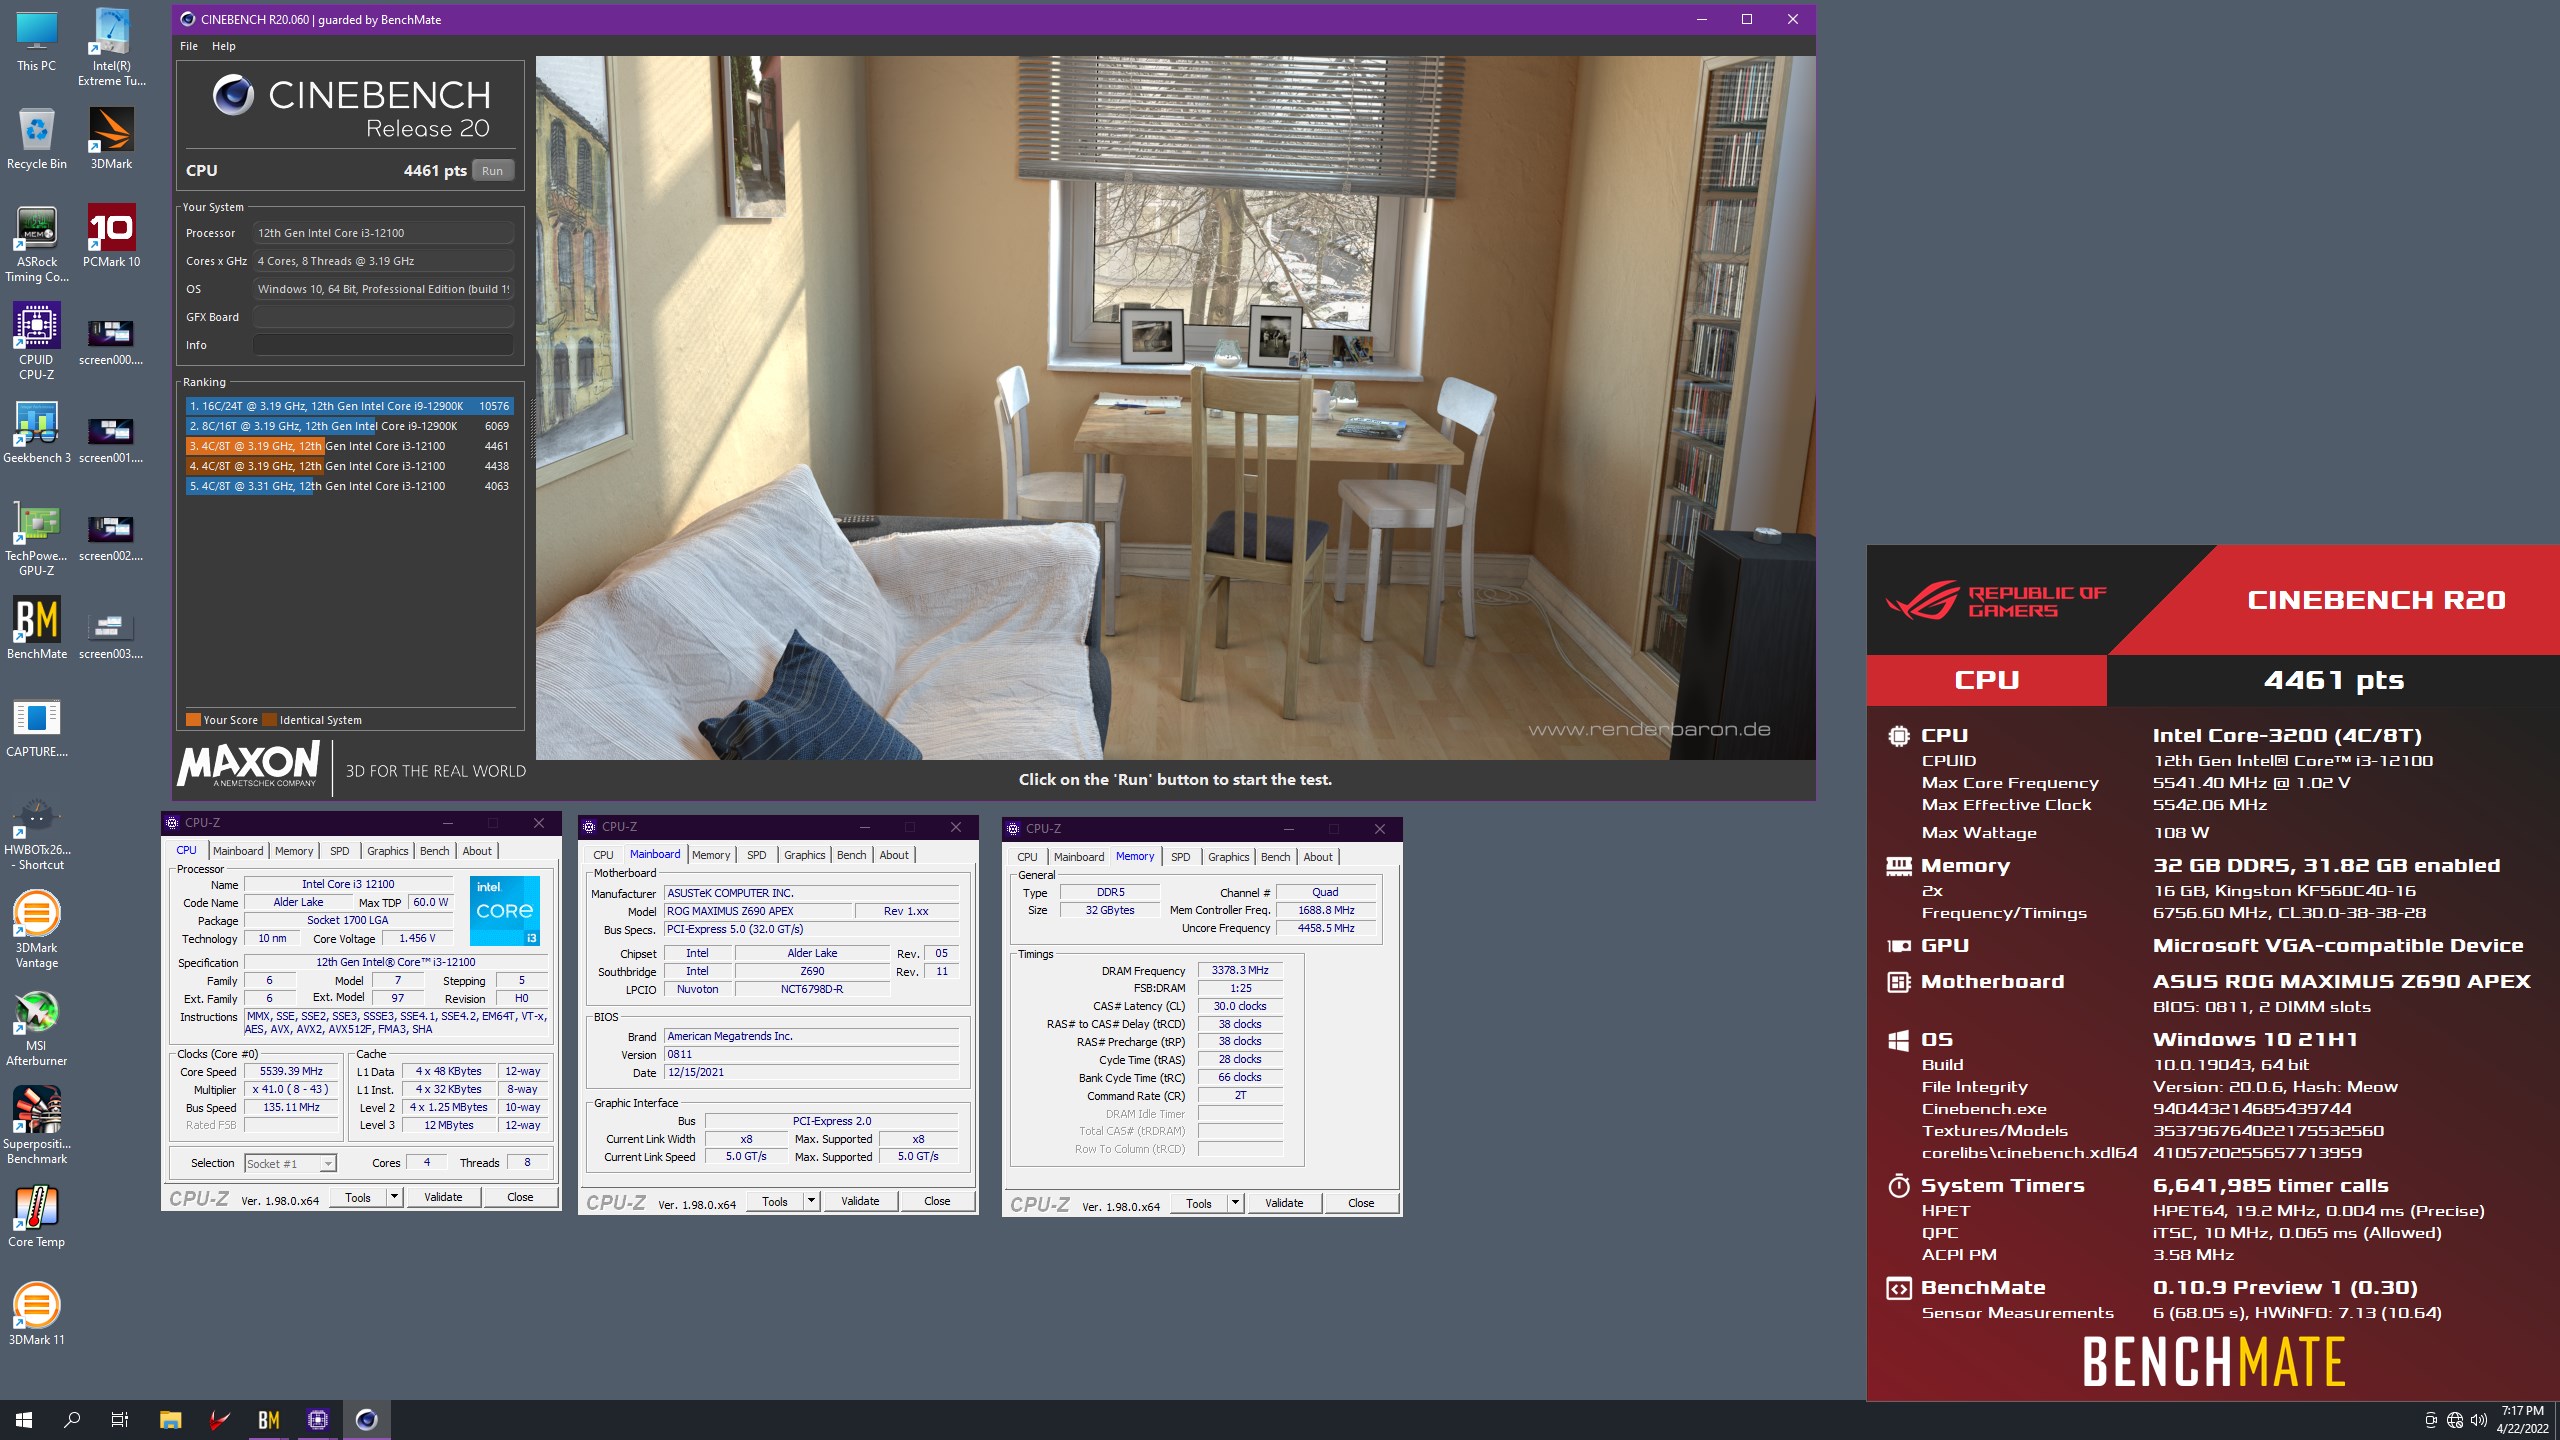Image resolution: width=2560 pixels, height=1440 pixels.
Task: Click the Intel Core i3 logo in CPU-Z
Action: [x=505, y=910]
